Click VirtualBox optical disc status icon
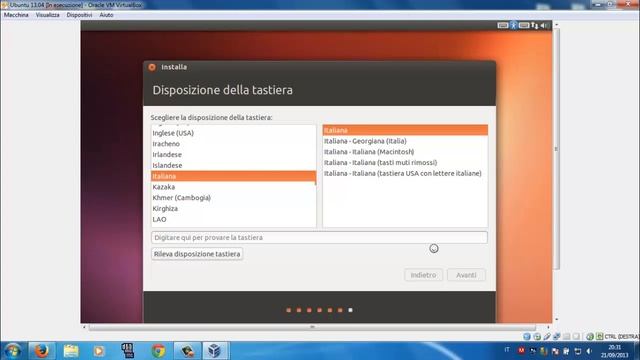This screenshot has height=360, width=640. pos(537,337)
